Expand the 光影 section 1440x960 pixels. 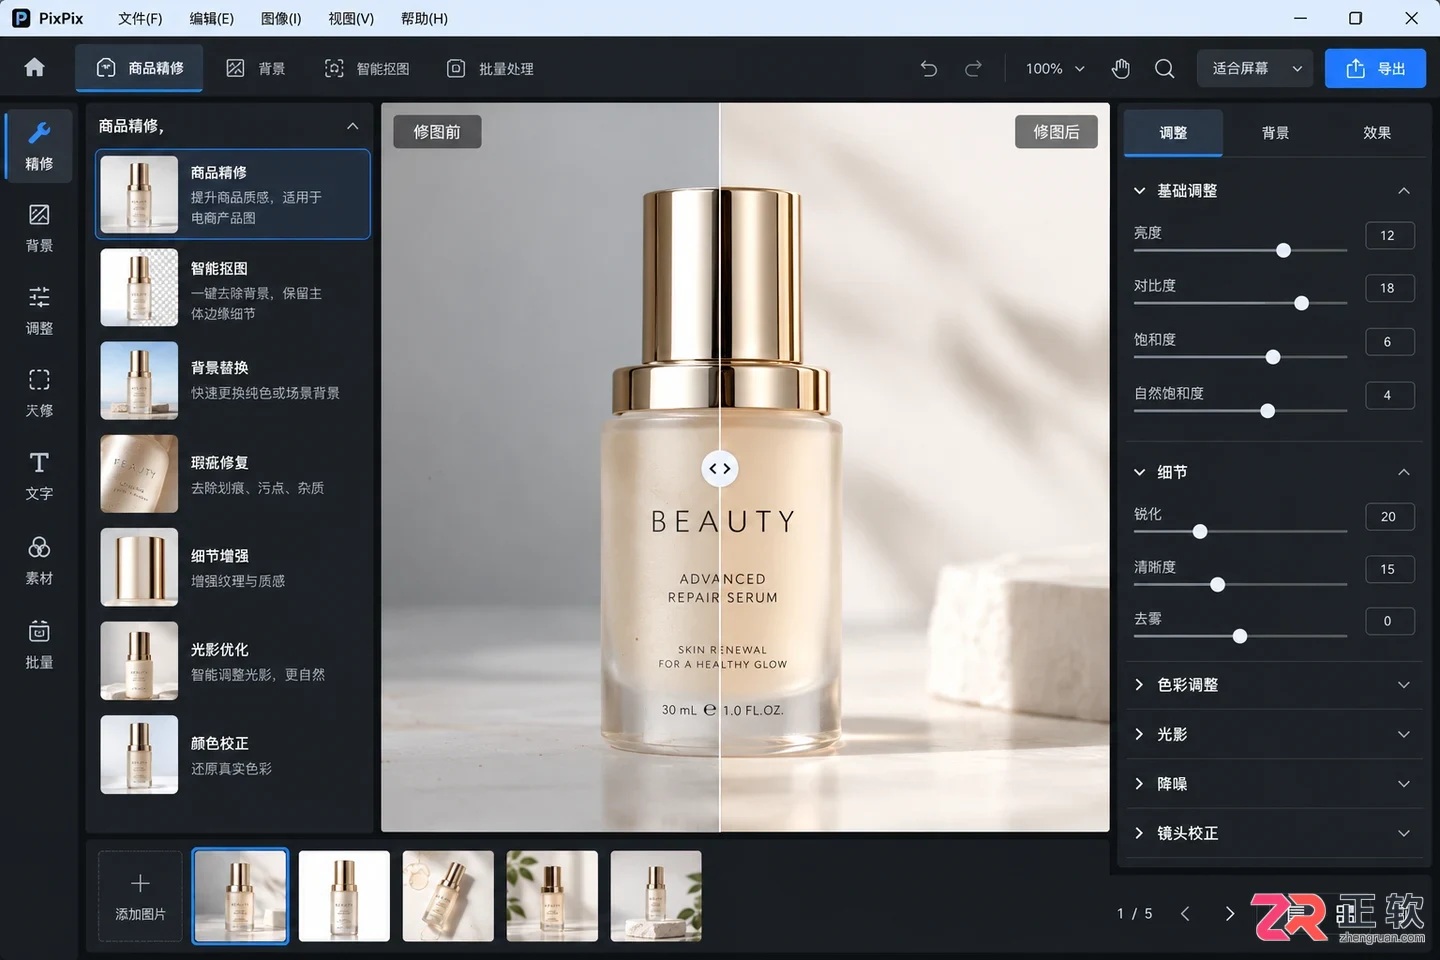coord(1274,734)
